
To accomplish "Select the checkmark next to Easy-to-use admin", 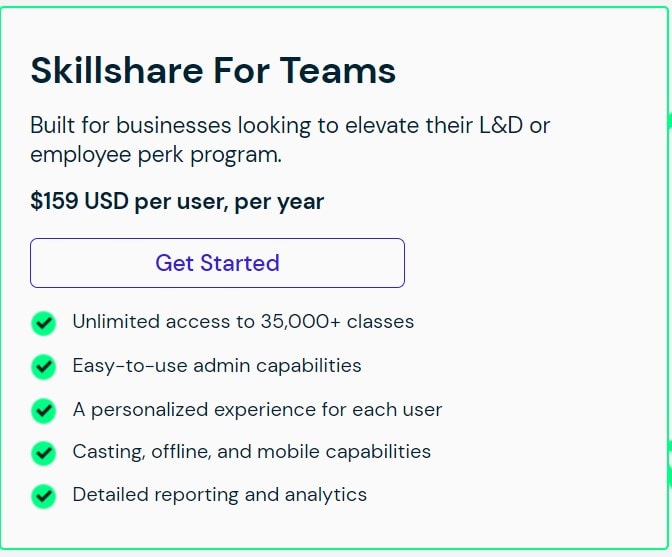I will pyautogui.click(x=43, y=367).
